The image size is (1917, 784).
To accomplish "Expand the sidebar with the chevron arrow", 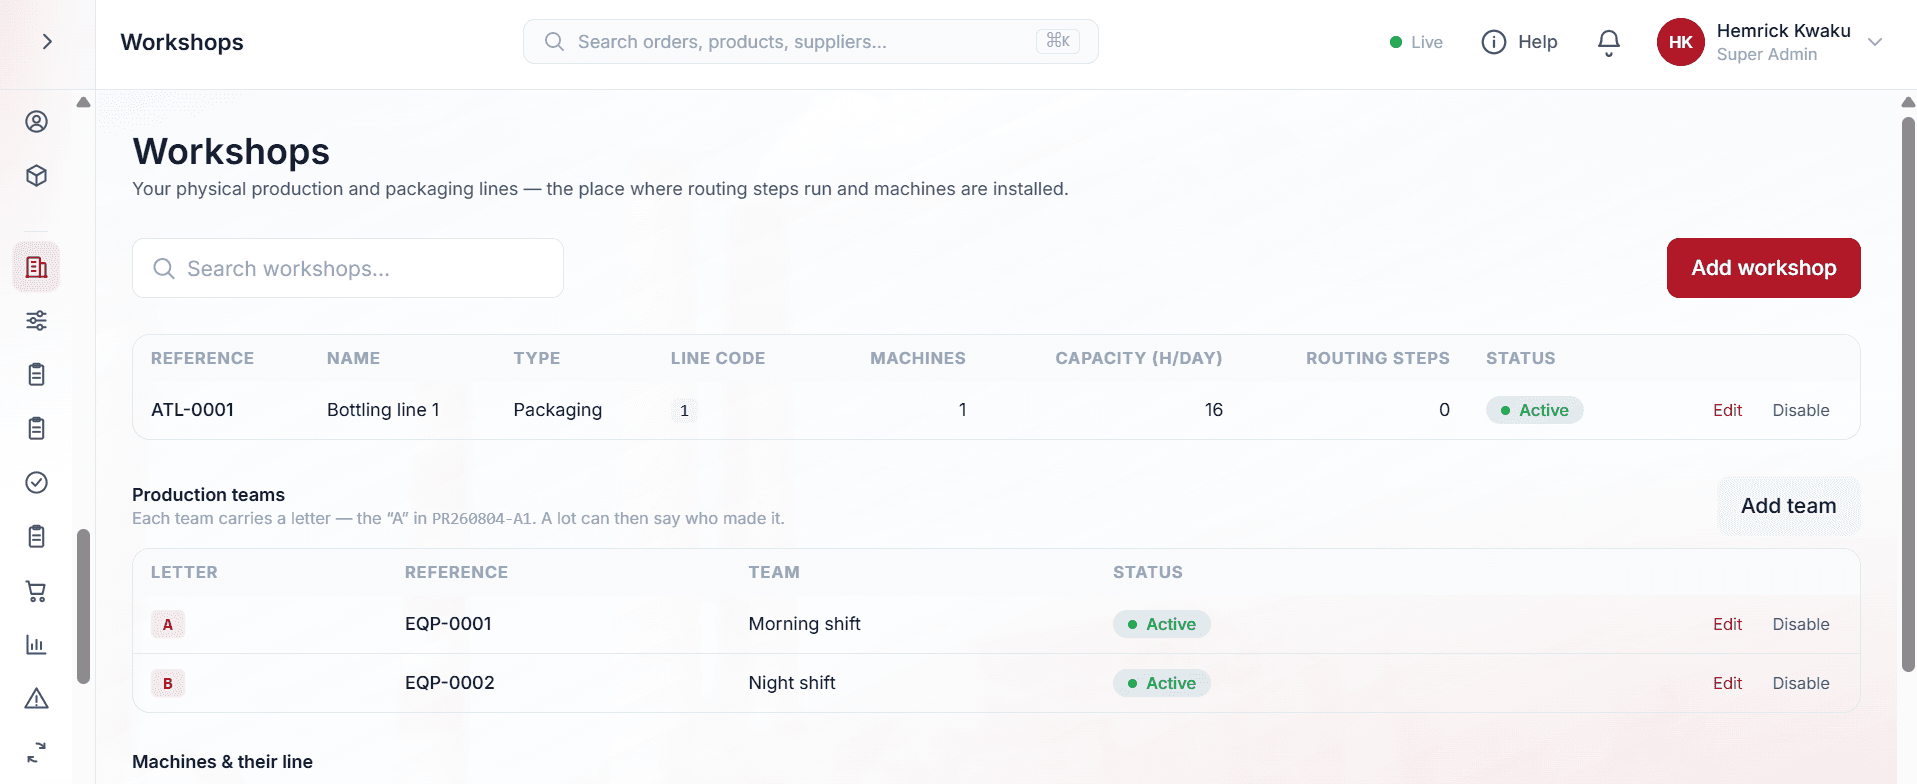I will click(47, 42).
